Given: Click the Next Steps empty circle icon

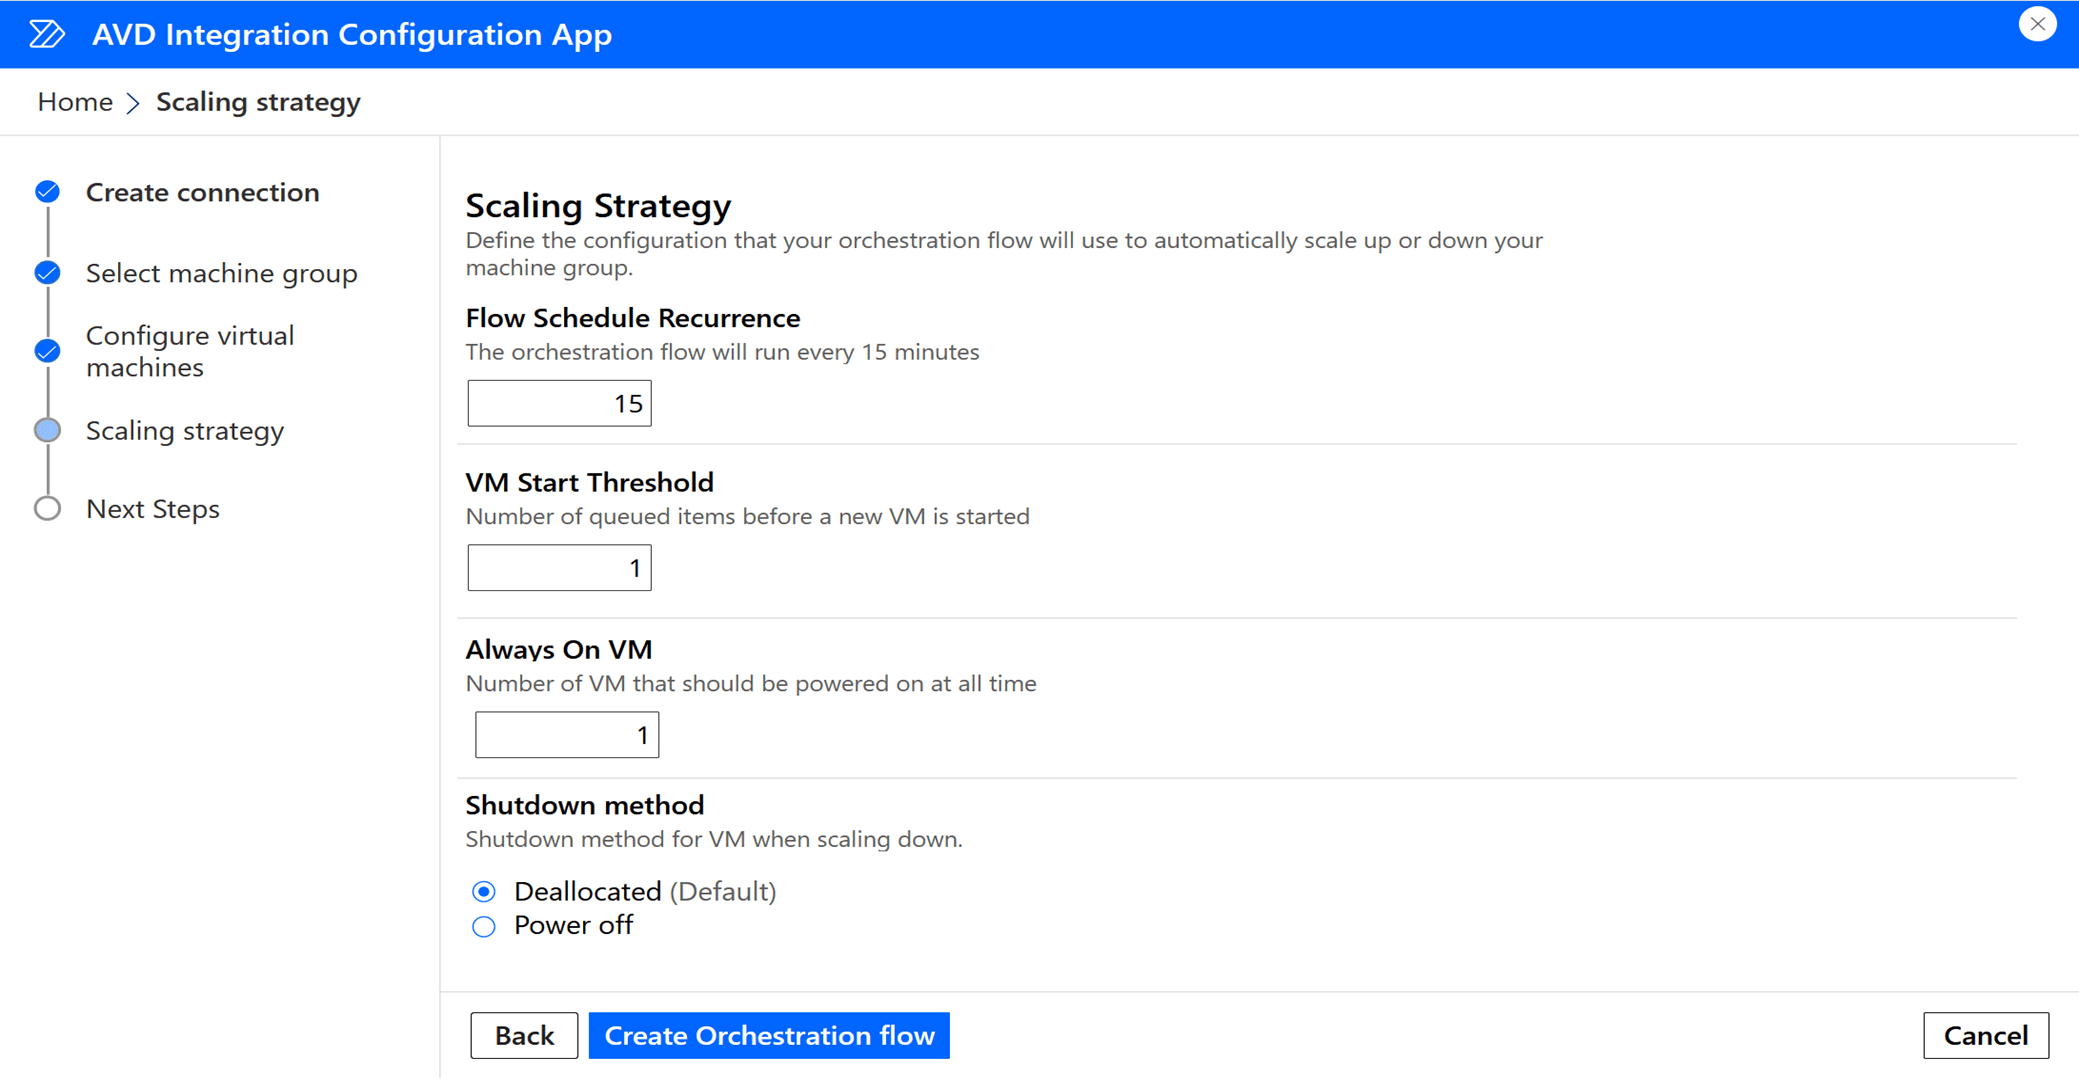Looking at the screenshot, I should click(x=47, y=508).
